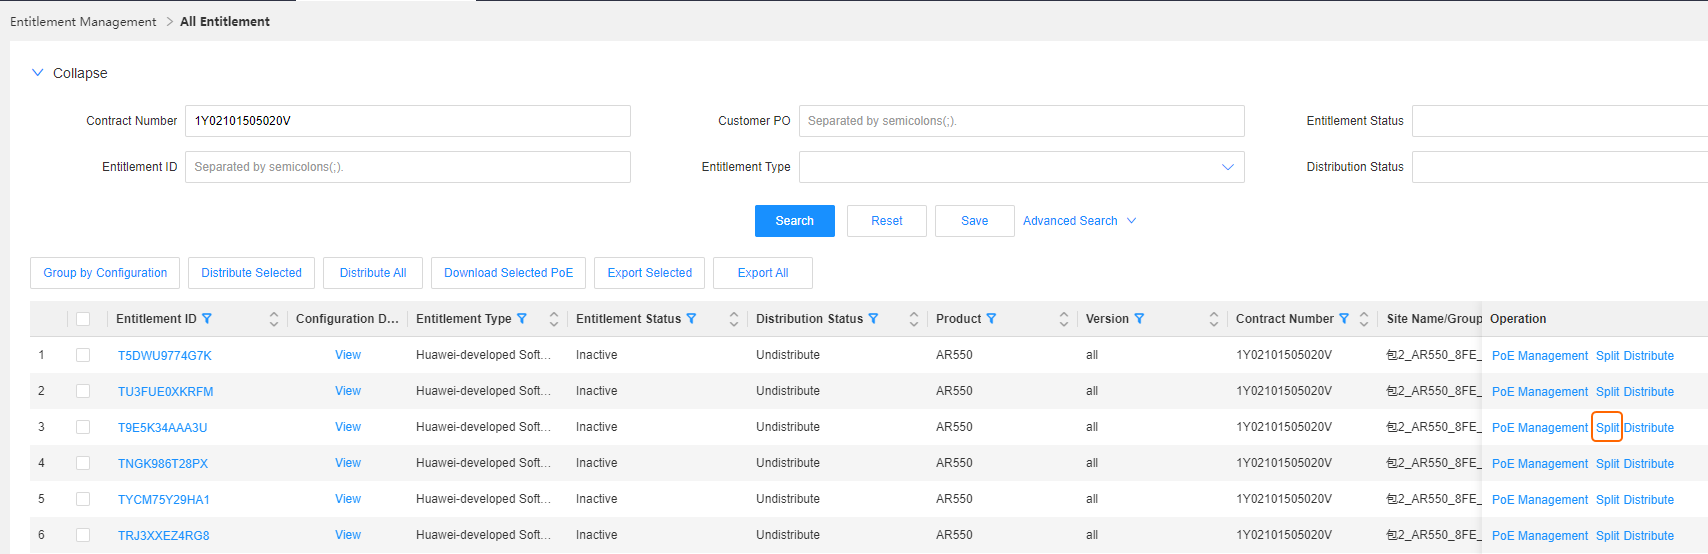Screen dimensions: 1708x554
Task: Filter the Contract Number column
Action: point(1344,319)
